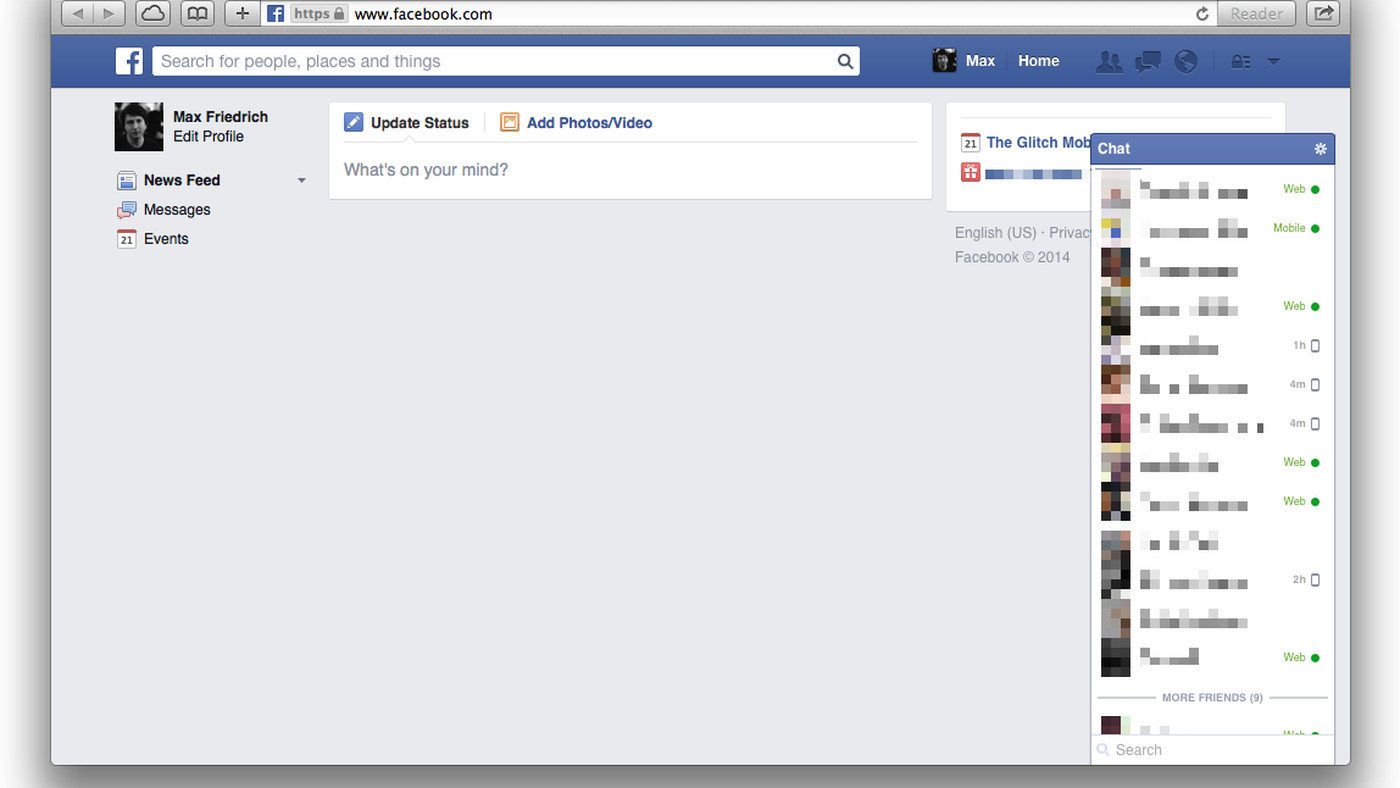This screenshot has width=1400, height=788.
Task: Open Max Friedrich's profile picture in the sidebar
Action: pyautogui.click(x=139, y=127)
